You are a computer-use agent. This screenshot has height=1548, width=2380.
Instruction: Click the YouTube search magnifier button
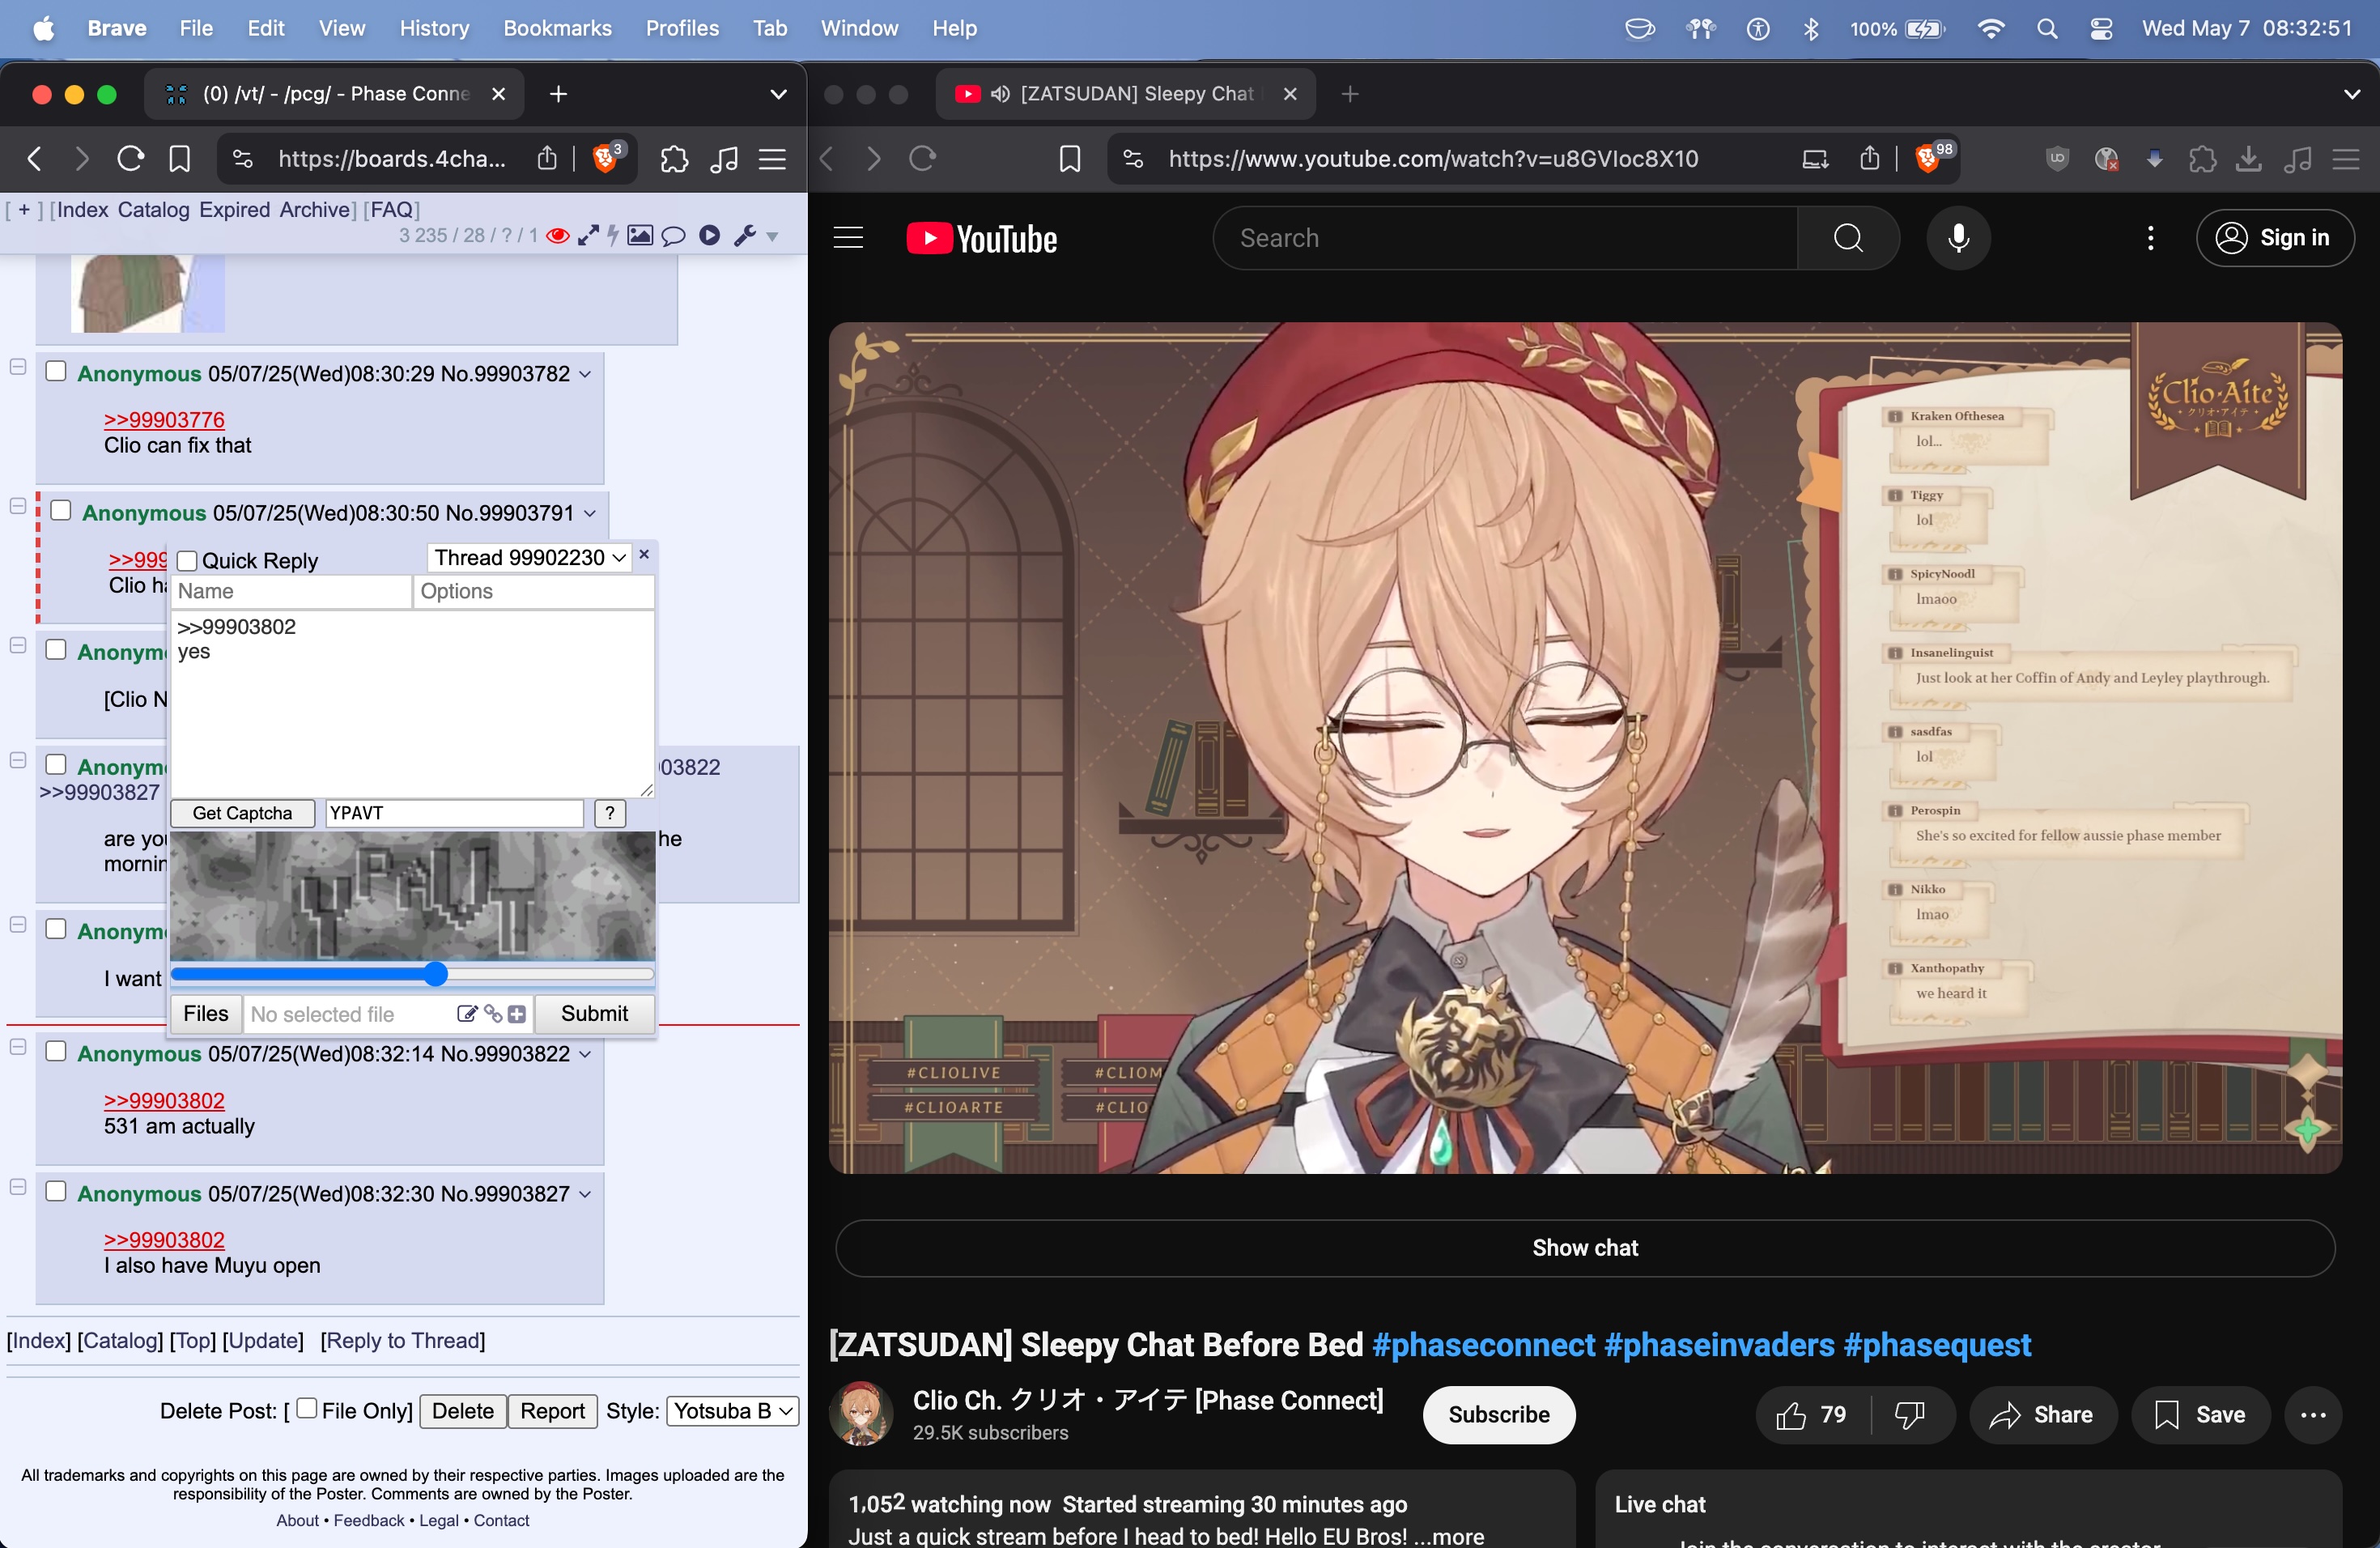pos(1847,238)
